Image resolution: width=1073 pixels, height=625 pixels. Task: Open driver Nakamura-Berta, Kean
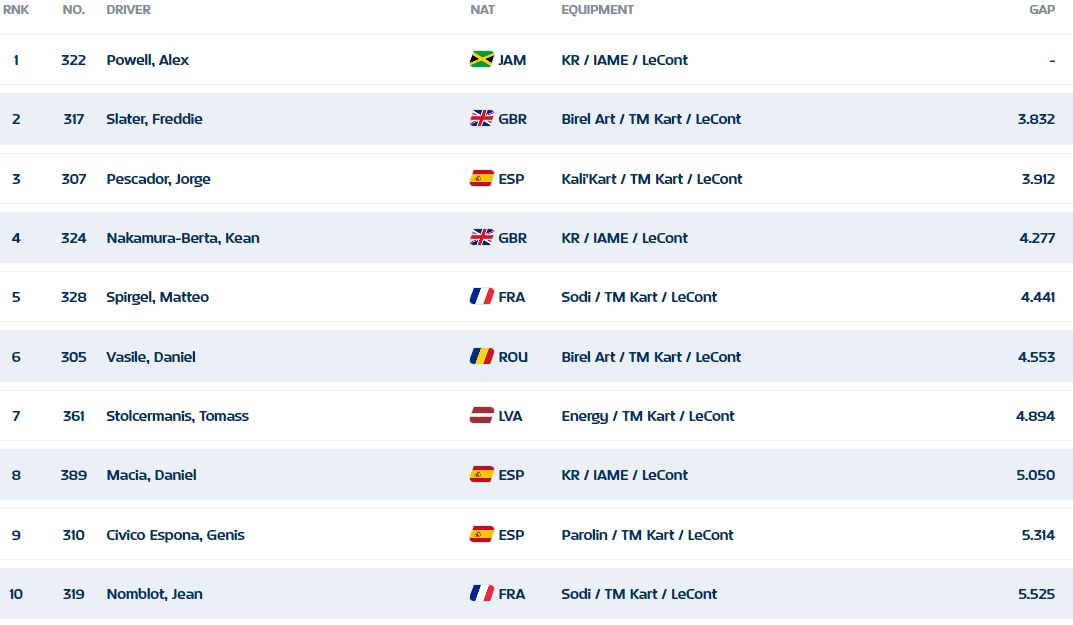click(x=183, y=238)
